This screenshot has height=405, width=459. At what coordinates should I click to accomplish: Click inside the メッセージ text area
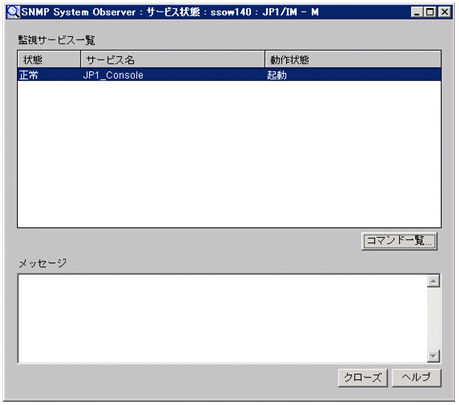click(x=222, y=318)
